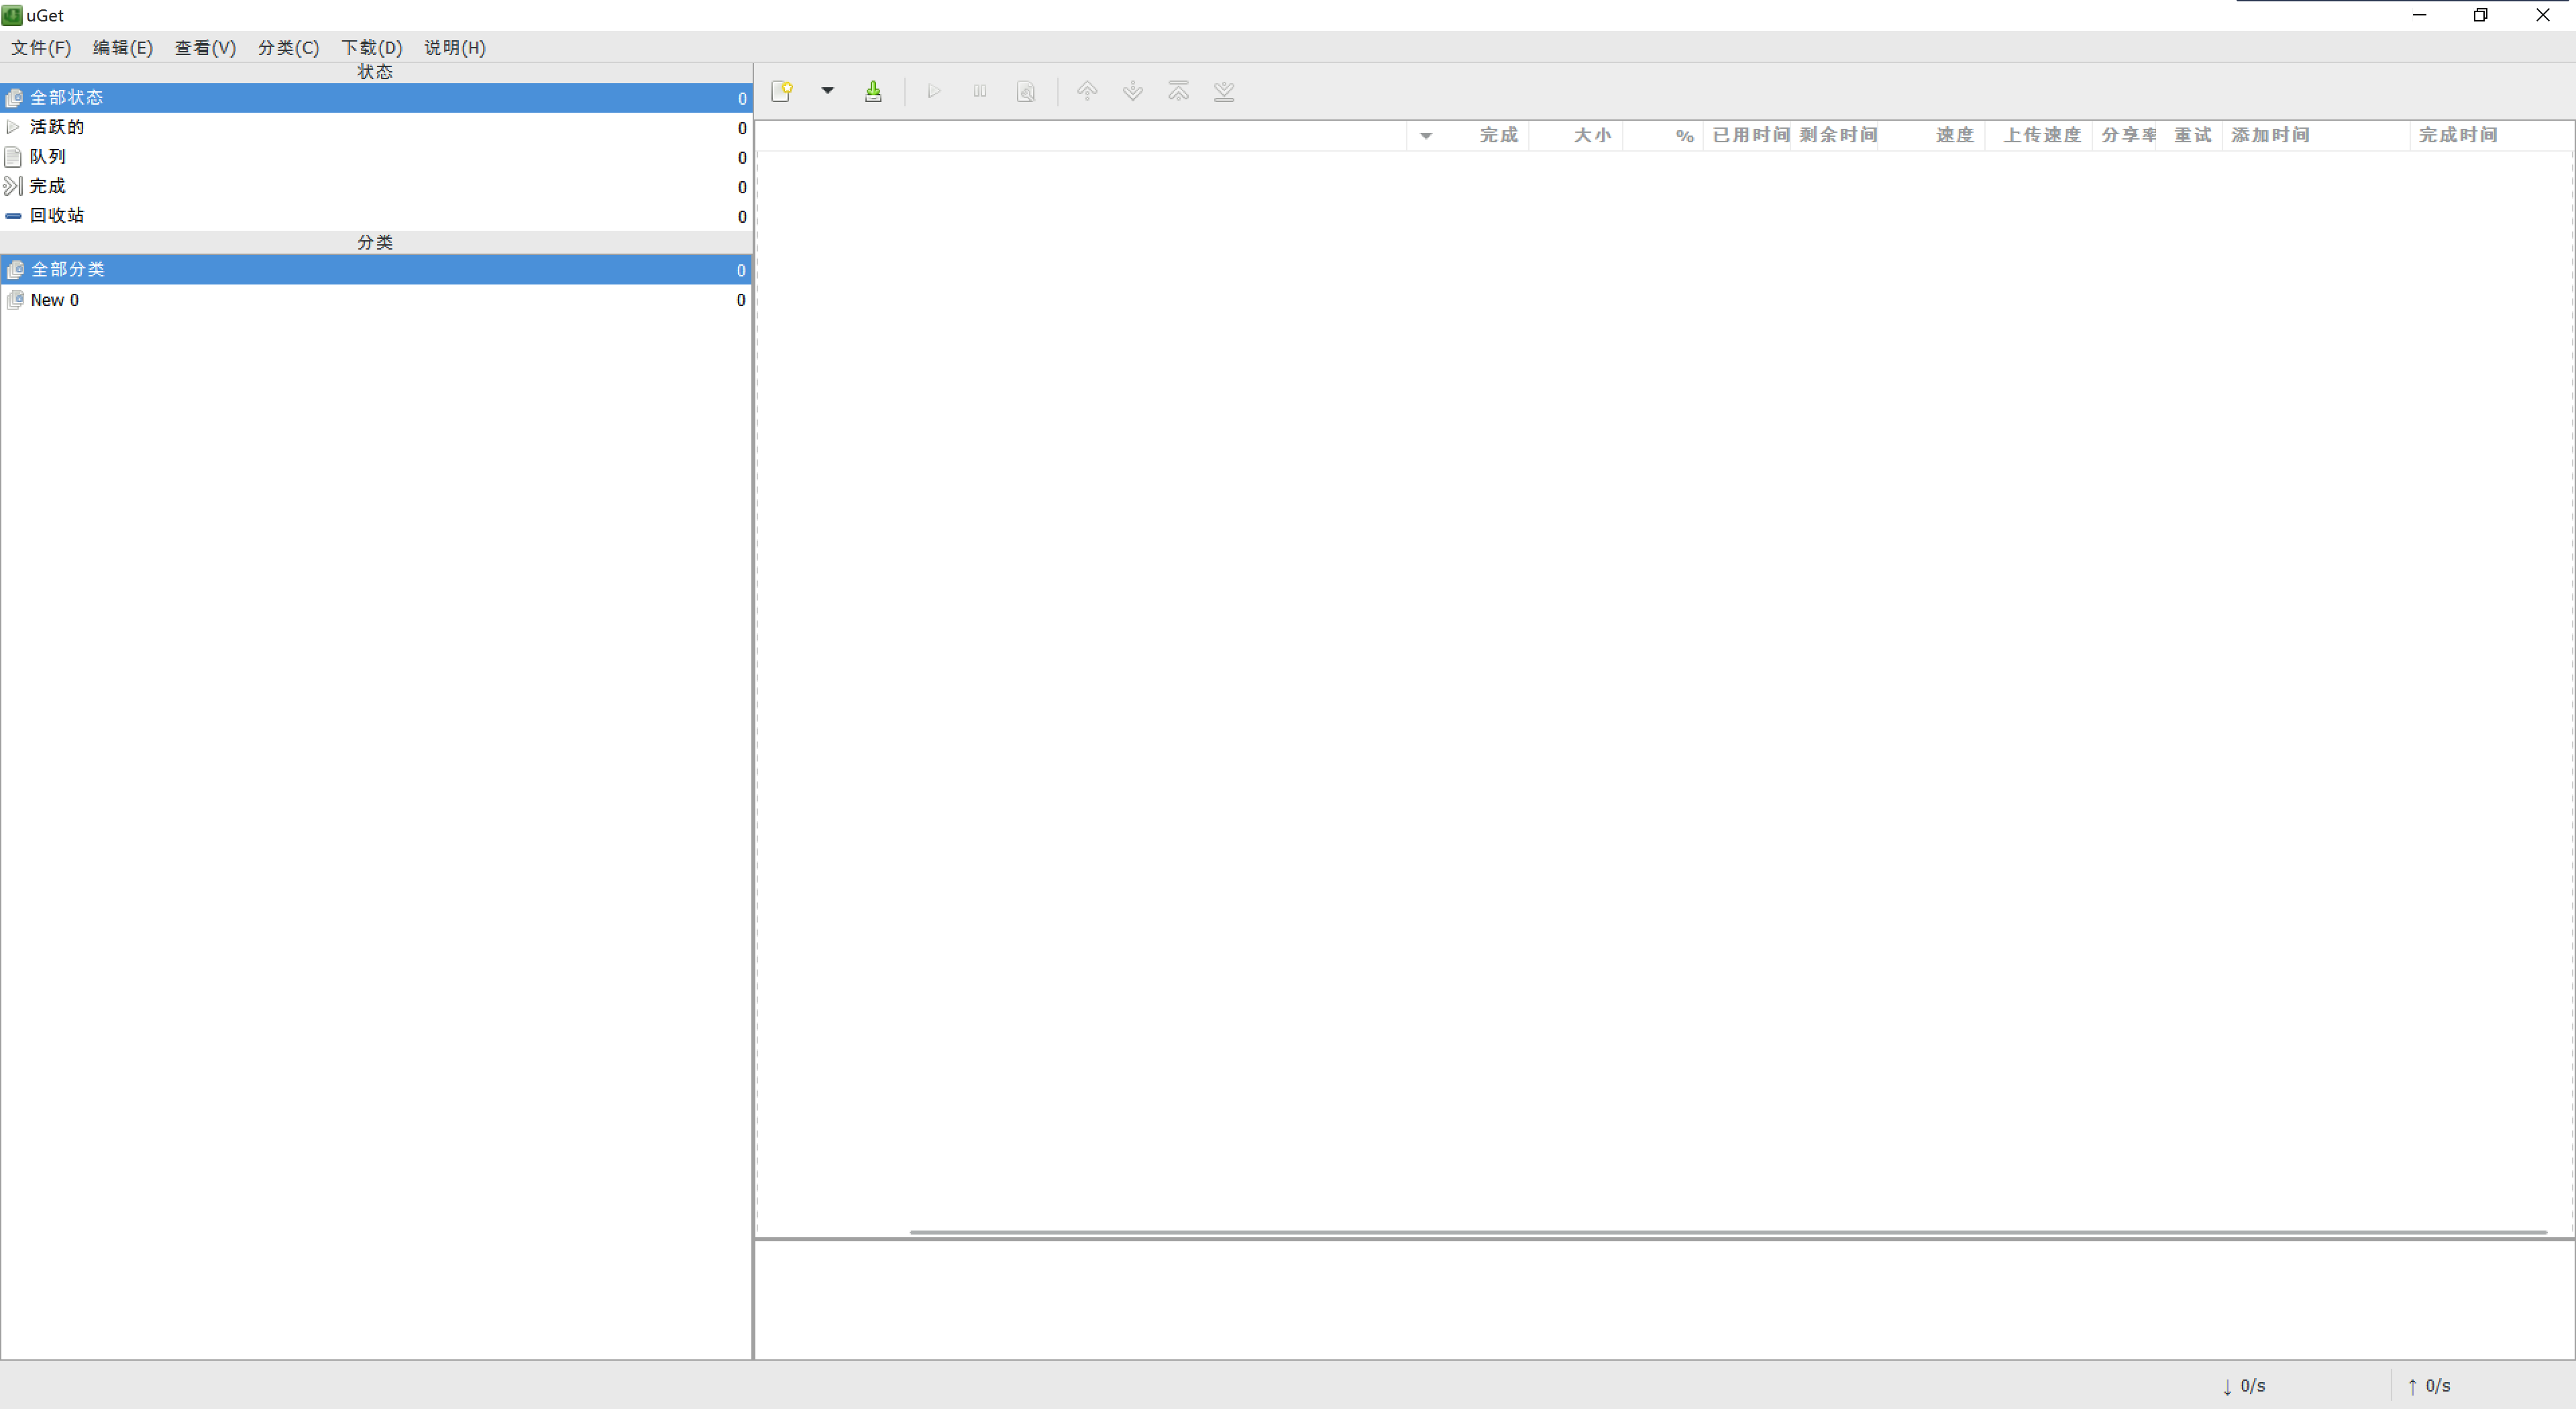The image size is (2576, 1409).
Task: Click the sort arrow column header
Action: tap(1426, 136)
